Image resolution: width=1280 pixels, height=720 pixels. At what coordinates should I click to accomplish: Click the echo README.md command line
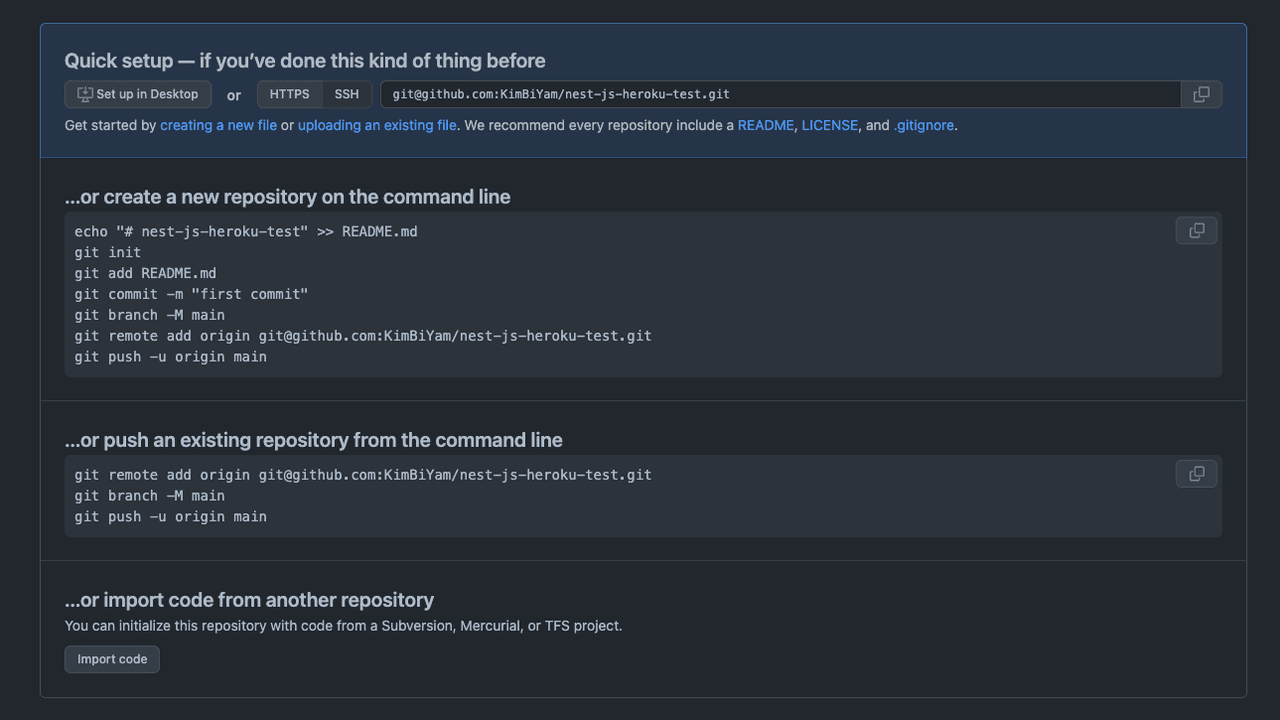pyautogui.click(x=246, y=231)
